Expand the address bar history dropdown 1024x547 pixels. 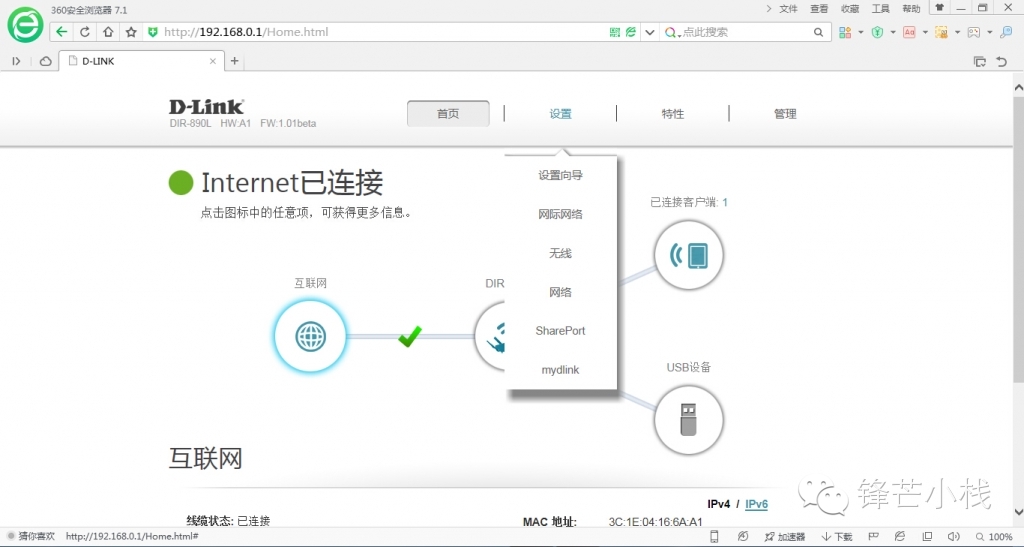tap(649, 32)
